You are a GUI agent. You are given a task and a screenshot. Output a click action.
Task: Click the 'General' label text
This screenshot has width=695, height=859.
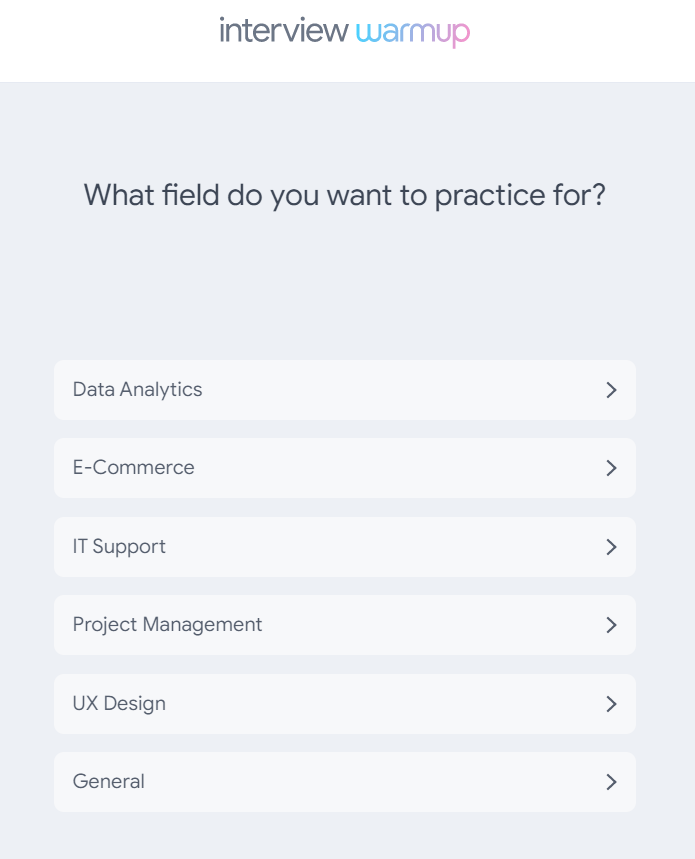click(x=108, y=782)
